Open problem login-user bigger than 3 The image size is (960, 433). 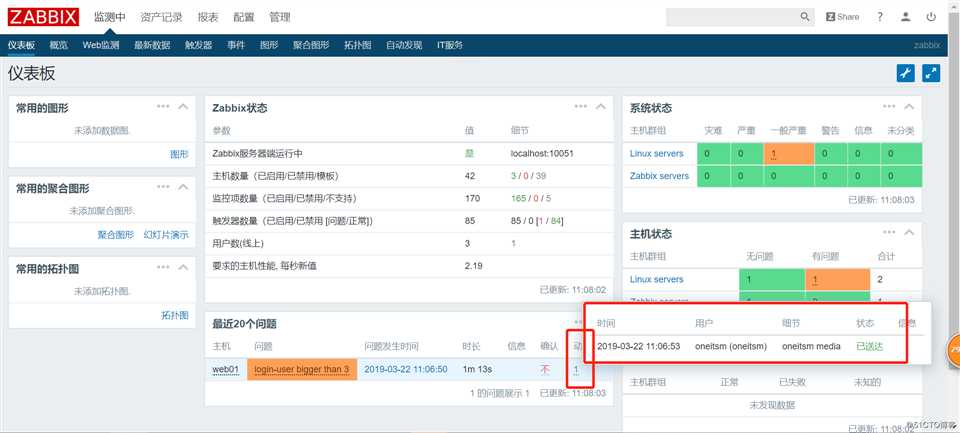coord(302,369)
